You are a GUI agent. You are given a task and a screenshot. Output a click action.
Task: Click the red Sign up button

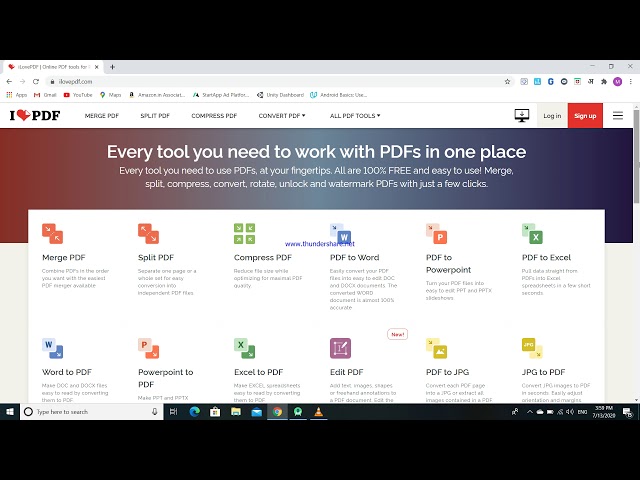click(x=585, y=116)
